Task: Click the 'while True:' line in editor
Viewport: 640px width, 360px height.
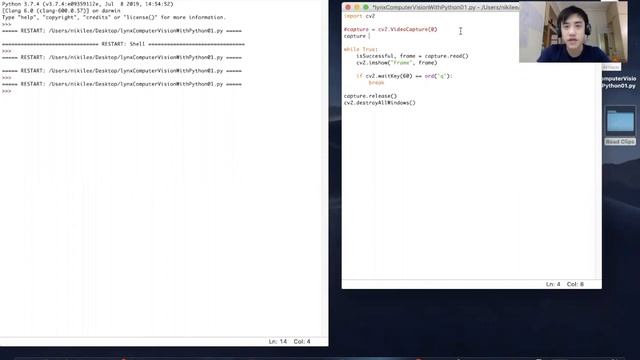Action: click(360, 49)
